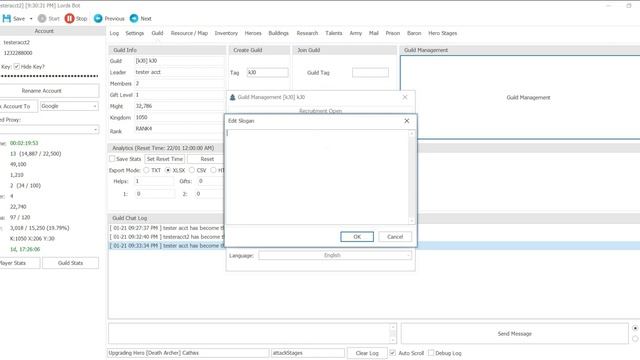The height and width of the screenshot is (360, 640).
Task: Click the Set Reset Time button
Action: (165, 159)
